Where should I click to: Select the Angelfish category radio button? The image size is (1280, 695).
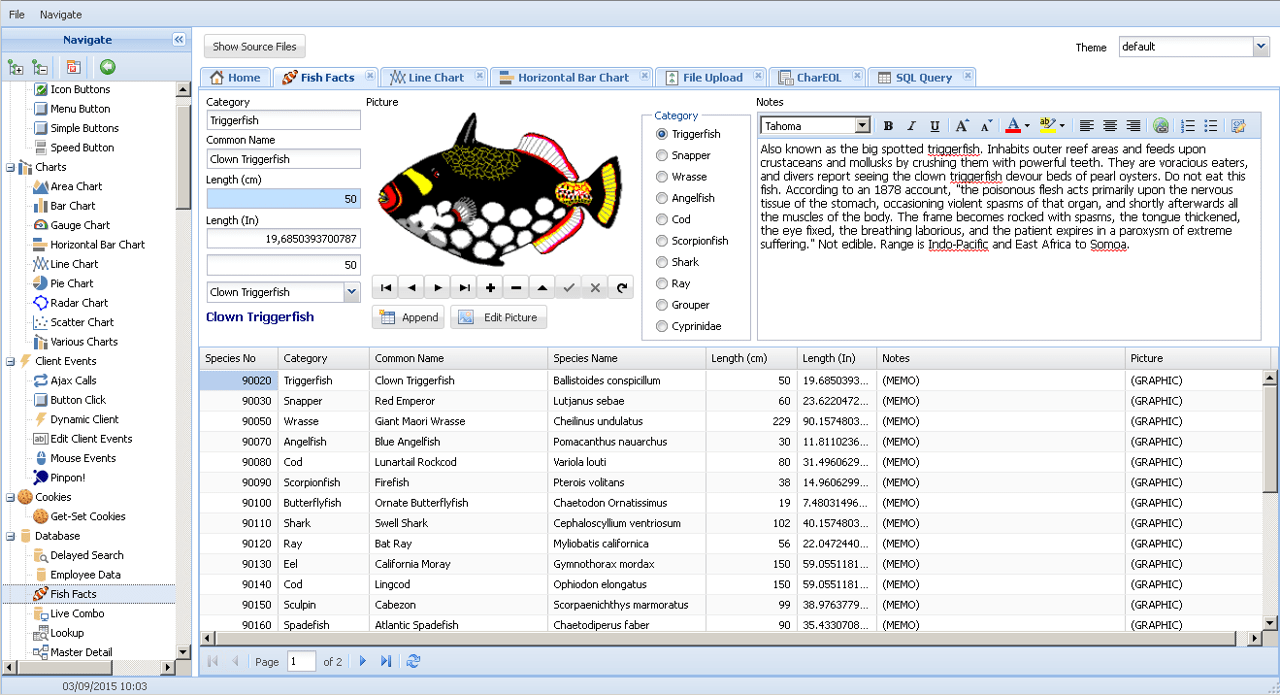click(x=660, y=197)
